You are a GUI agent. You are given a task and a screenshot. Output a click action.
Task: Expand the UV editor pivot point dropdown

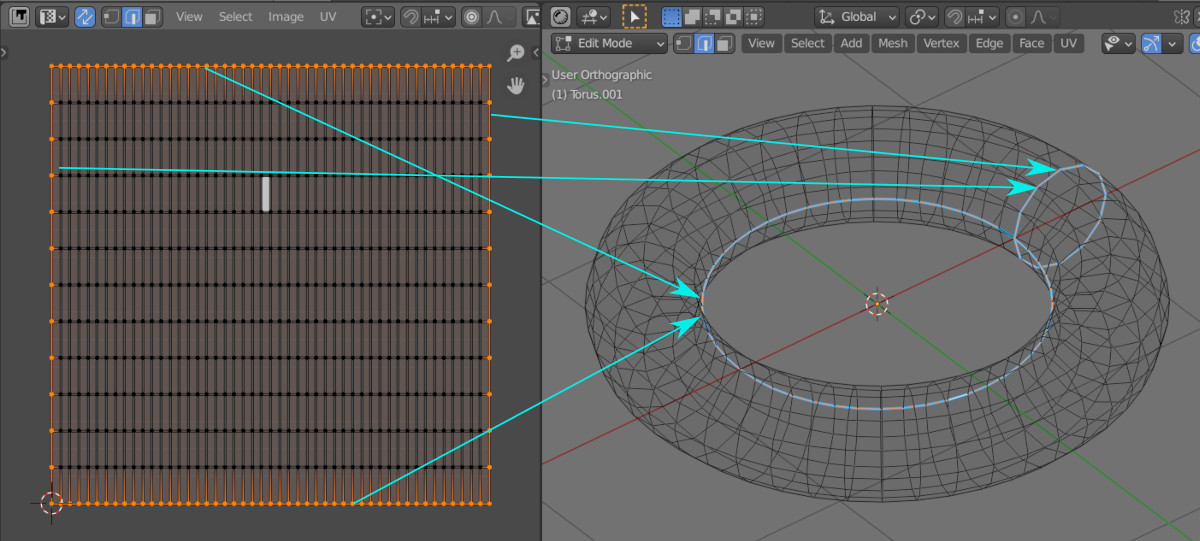pos(378,17)
